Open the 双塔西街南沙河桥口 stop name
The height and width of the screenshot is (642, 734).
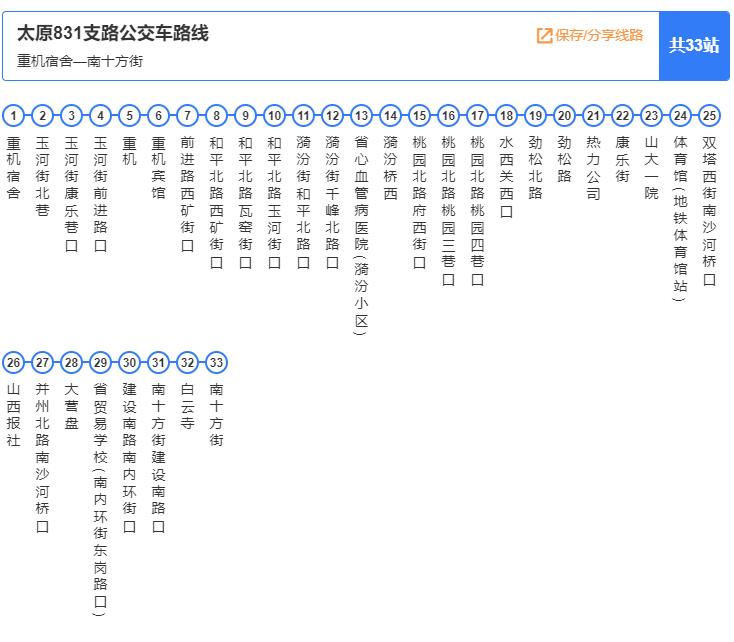(x=710, y=210)
